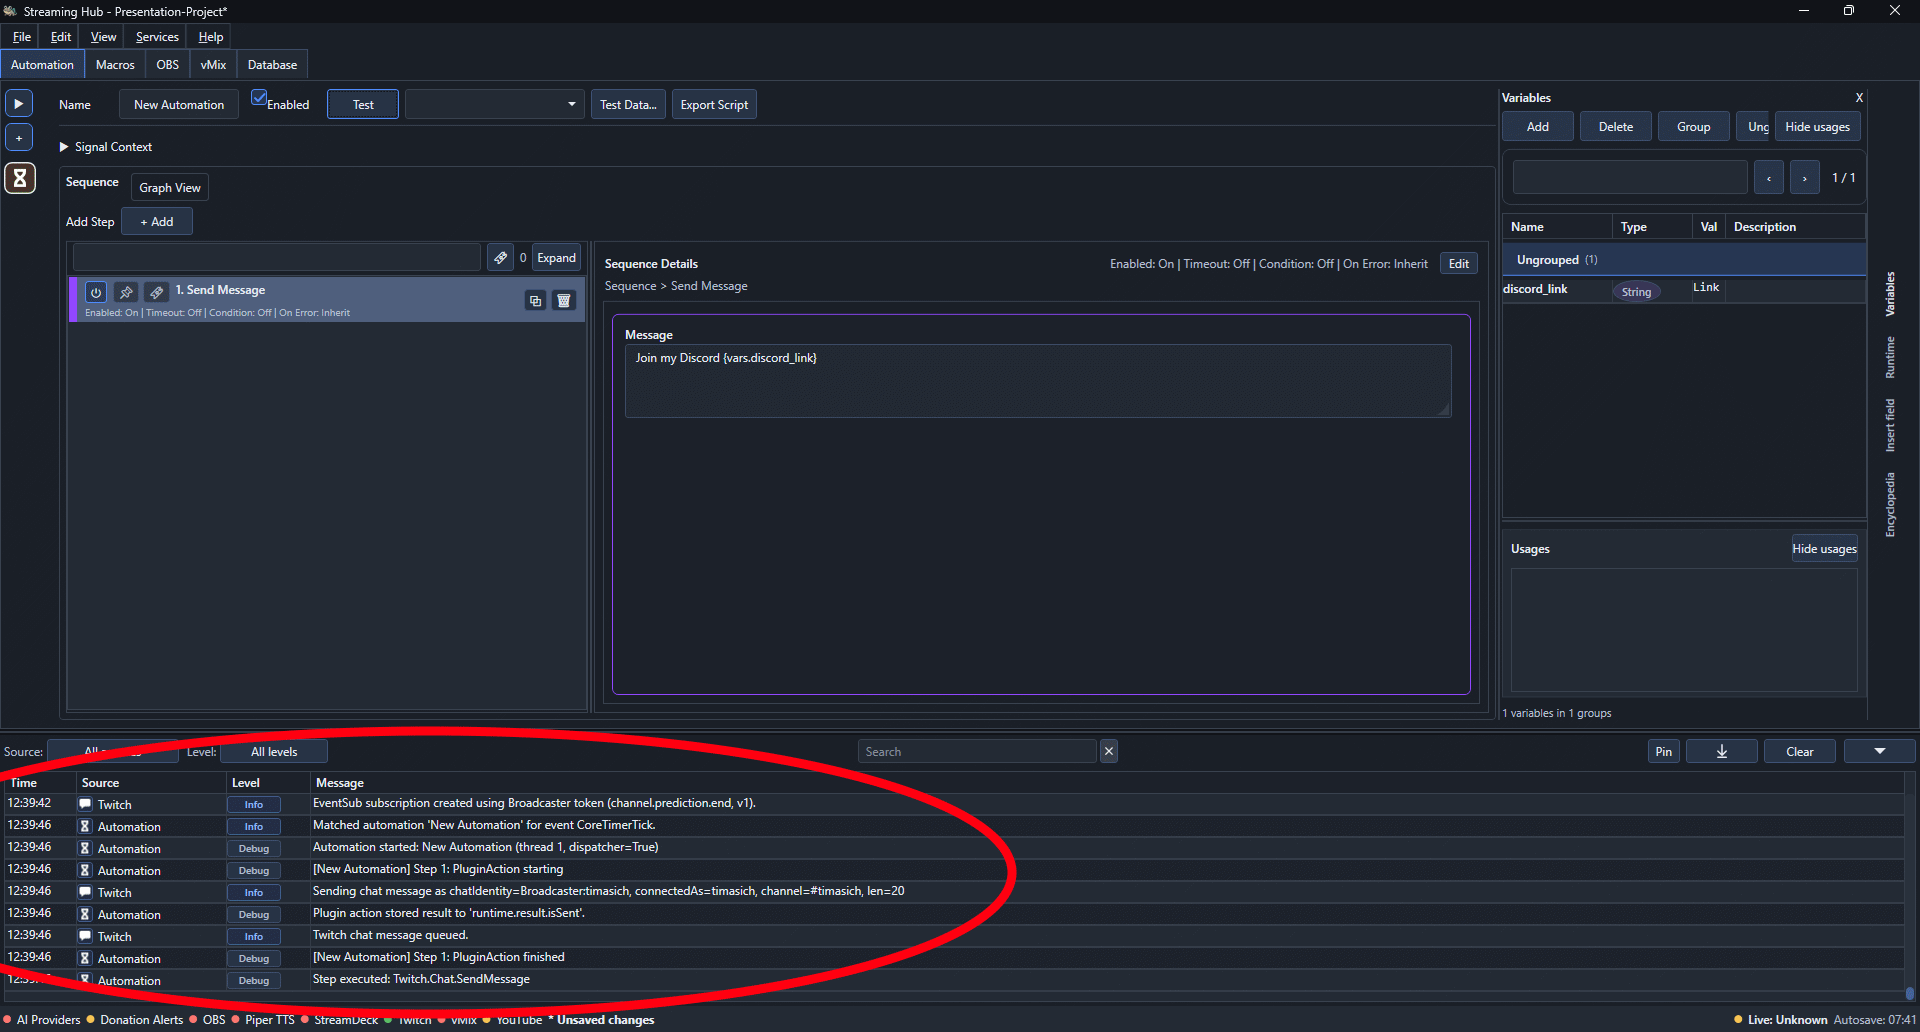Click AI Providers status indicator

42,1020
